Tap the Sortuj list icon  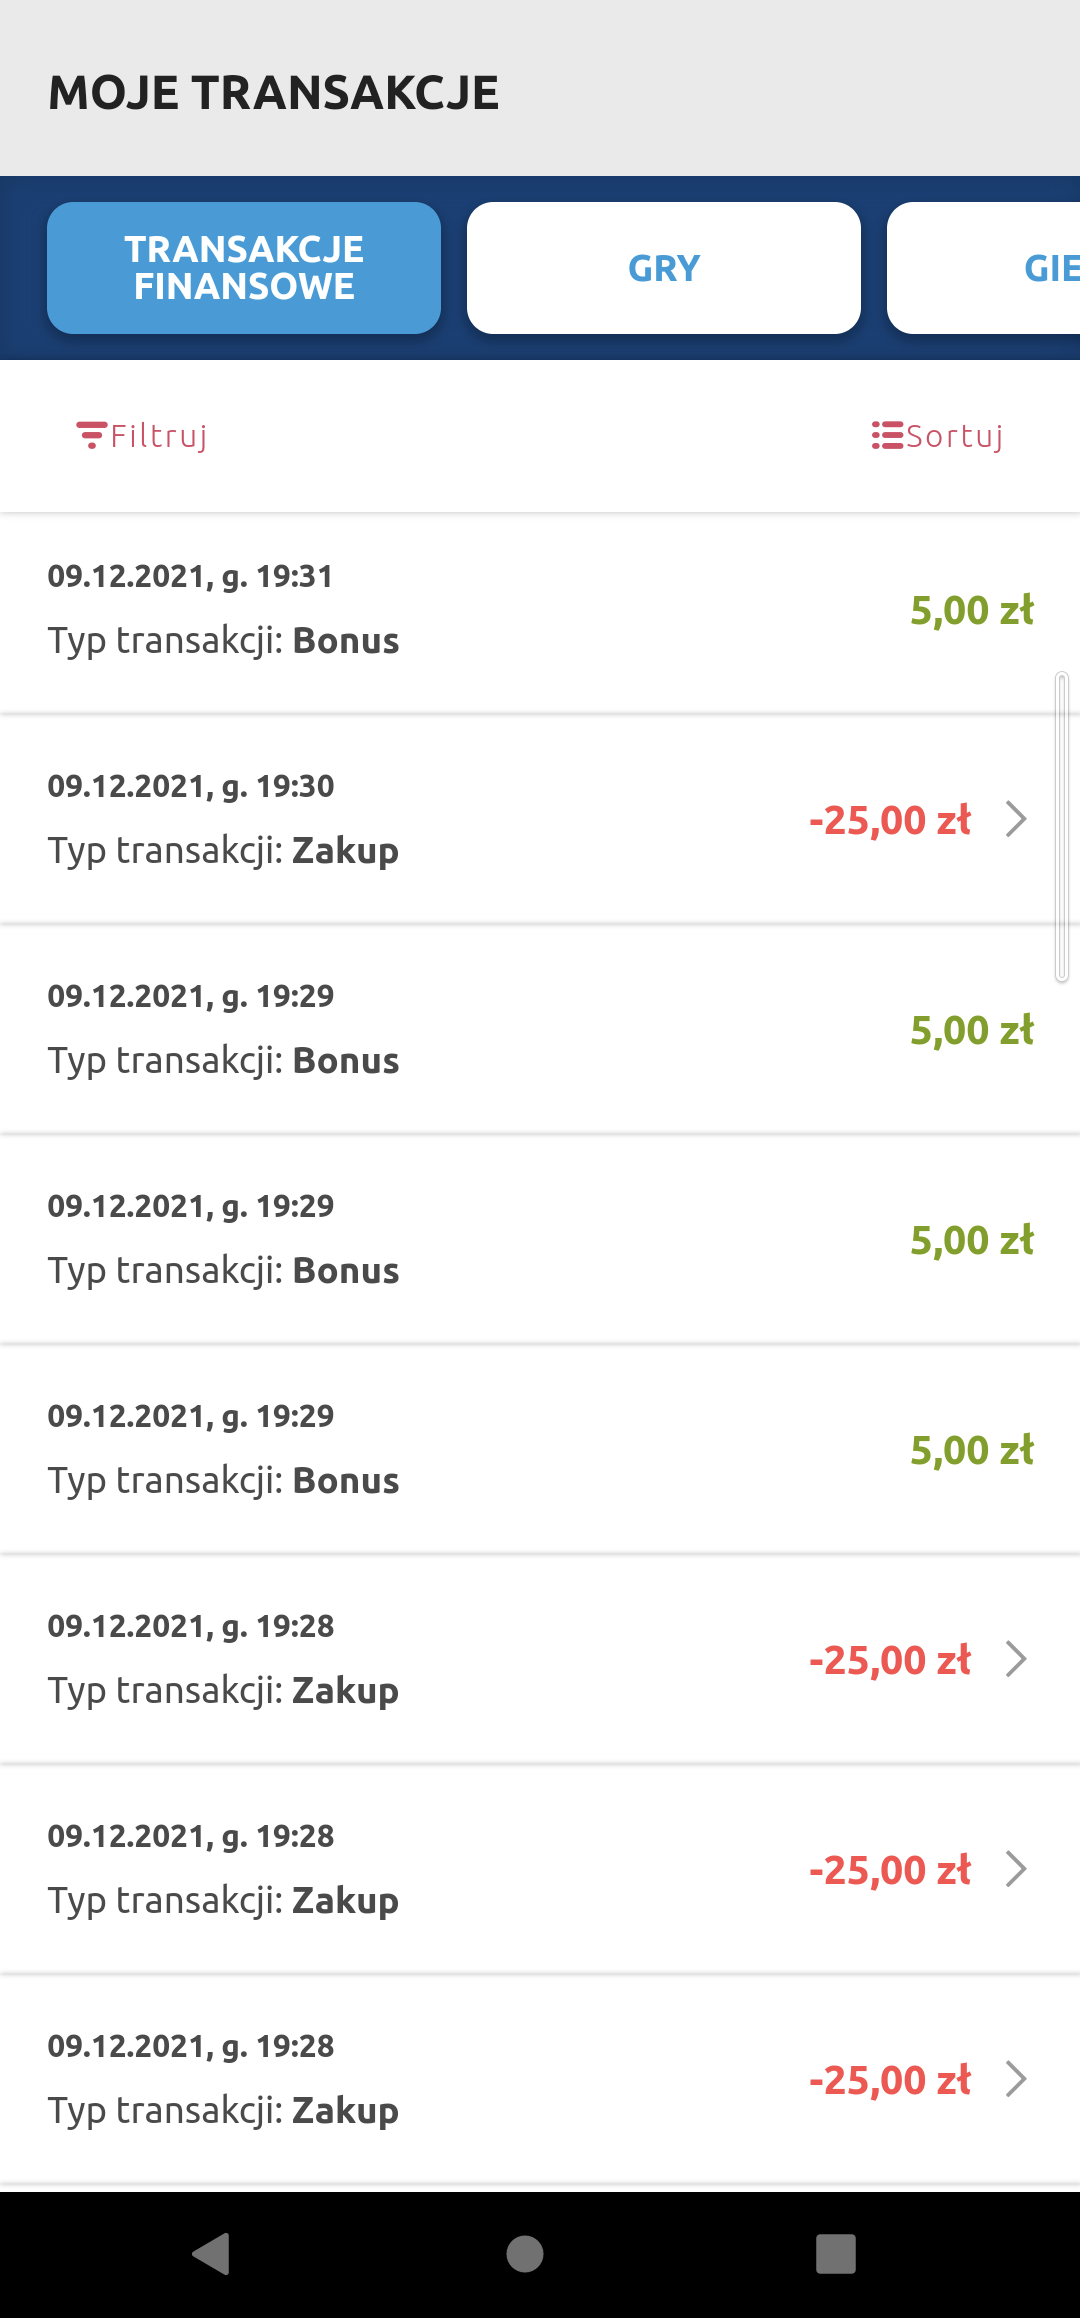point(886,435)
